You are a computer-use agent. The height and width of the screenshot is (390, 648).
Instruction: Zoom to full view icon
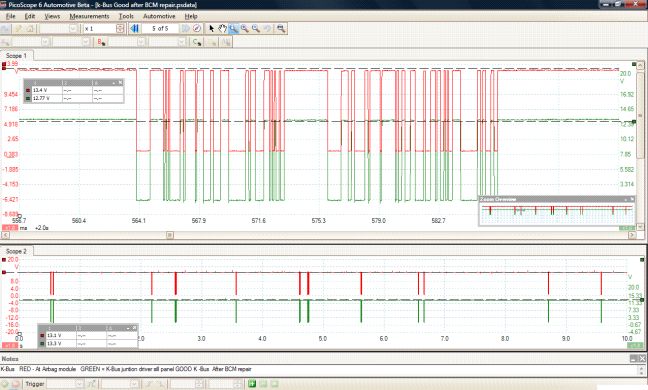281,29
